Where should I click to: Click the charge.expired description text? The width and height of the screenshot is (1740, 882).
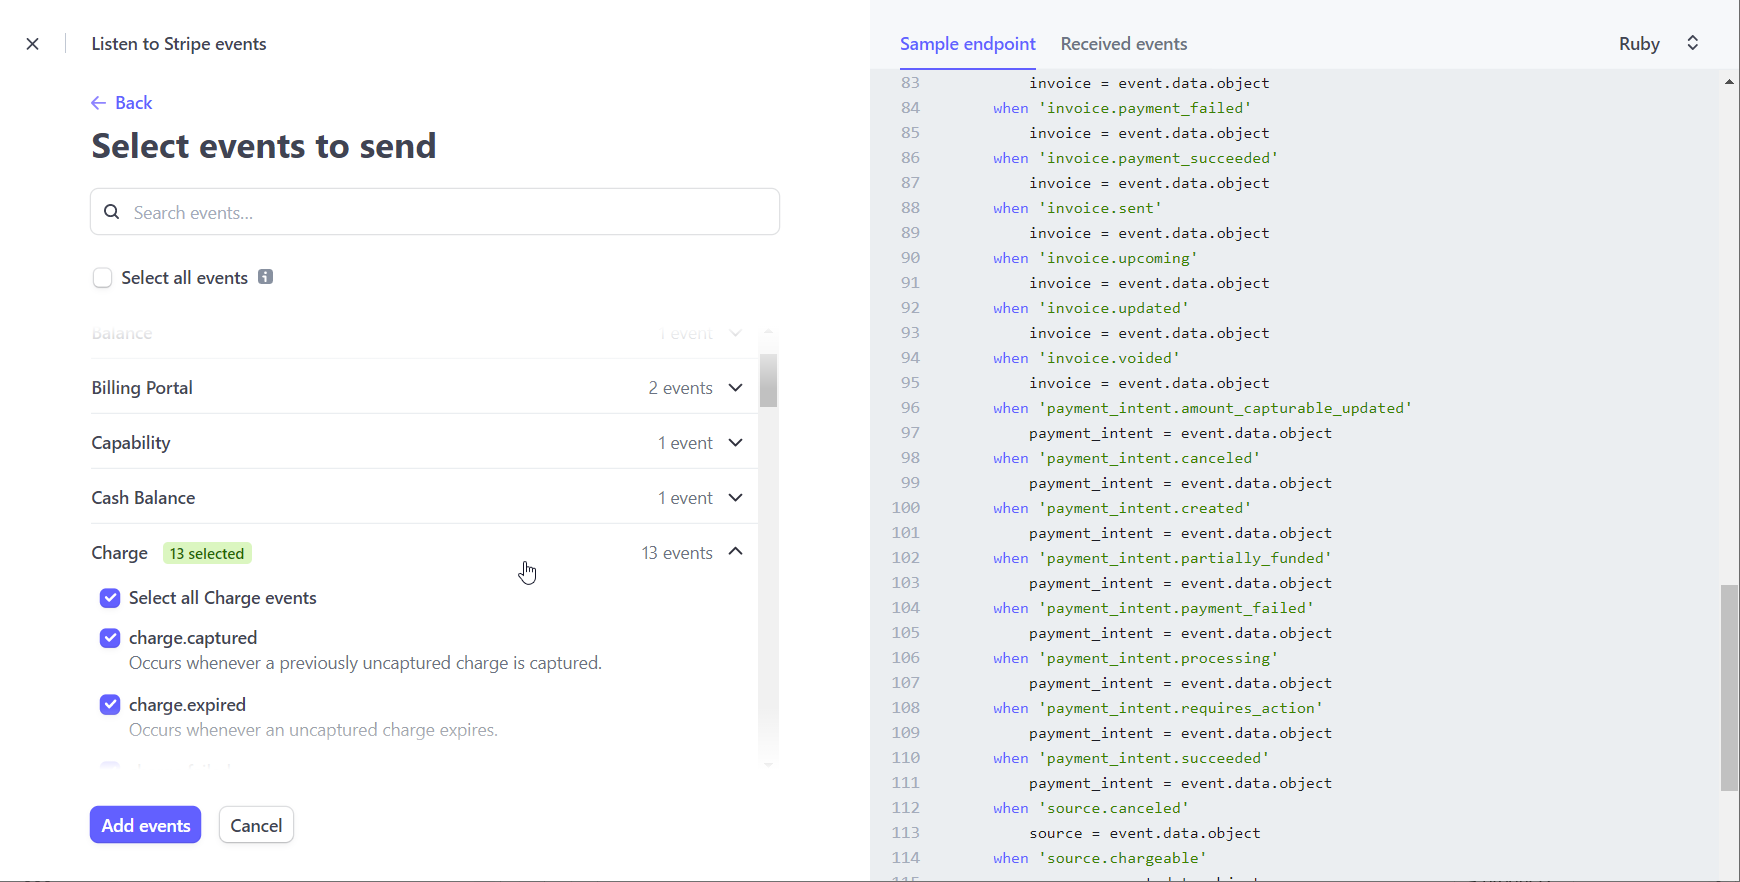(x=313, y=730)
